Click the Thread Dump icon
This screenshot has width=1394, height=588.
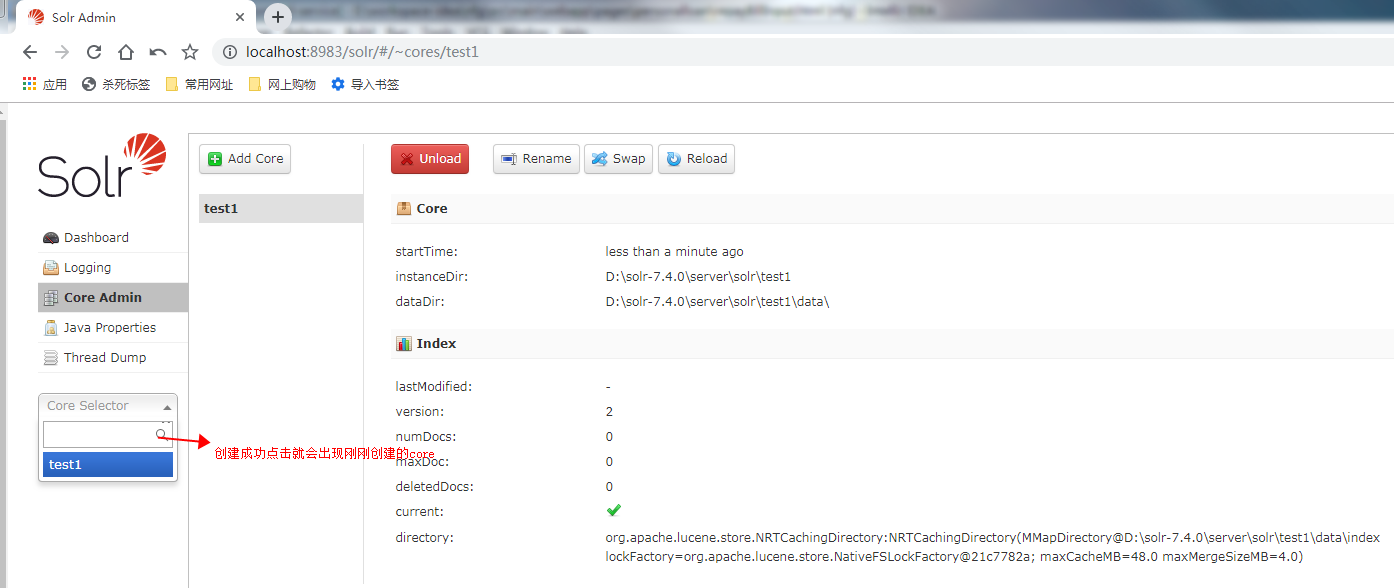click(51, 358)
